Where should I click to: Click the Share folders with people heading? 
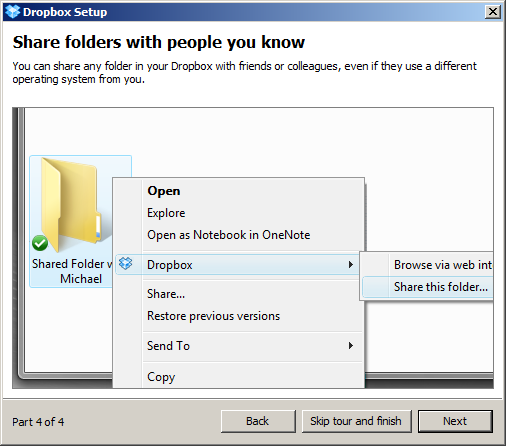tap(159, 43)
